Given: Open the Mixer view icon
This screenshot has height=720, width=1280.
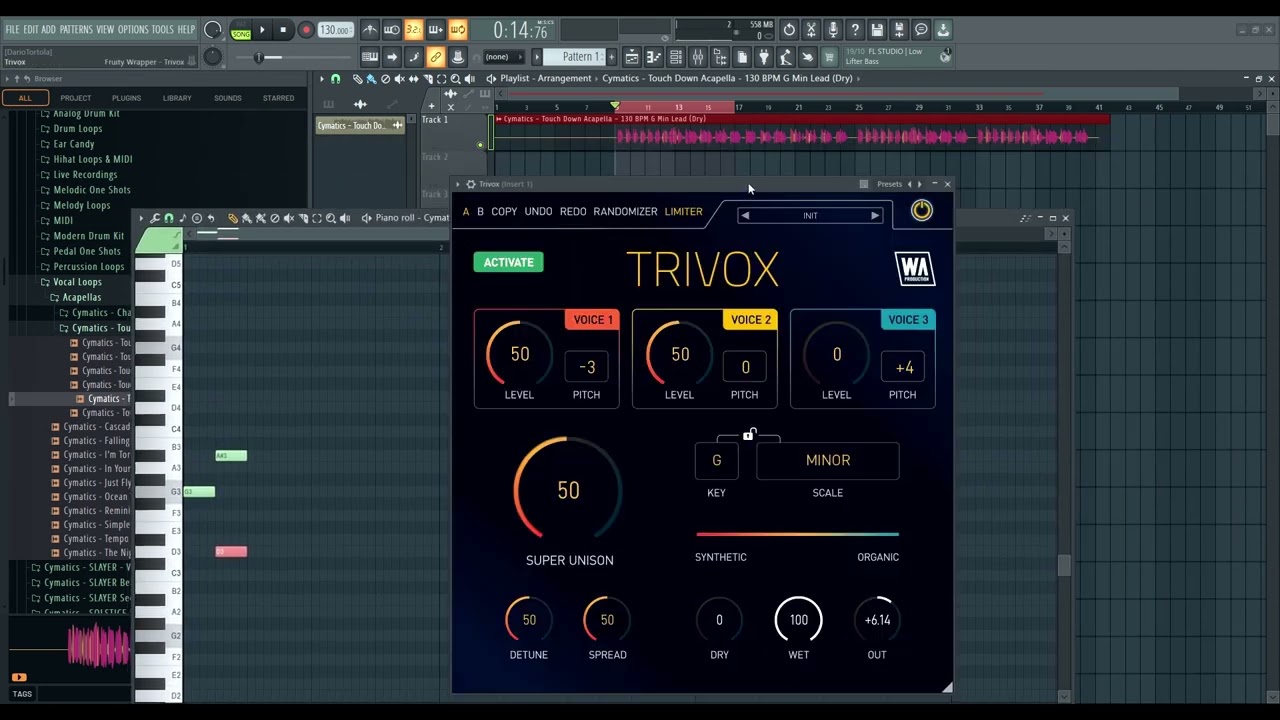Looking at the screenshot, I should tap(698, 57).
